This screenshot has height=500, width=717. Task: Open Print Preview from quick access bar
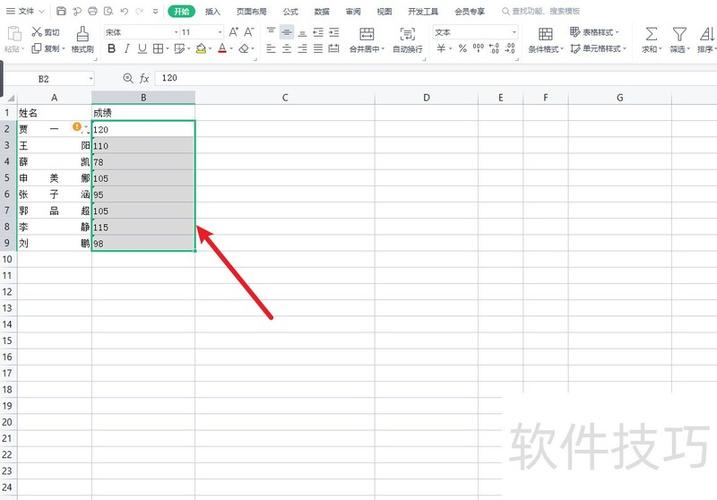(x=108, y=11)
